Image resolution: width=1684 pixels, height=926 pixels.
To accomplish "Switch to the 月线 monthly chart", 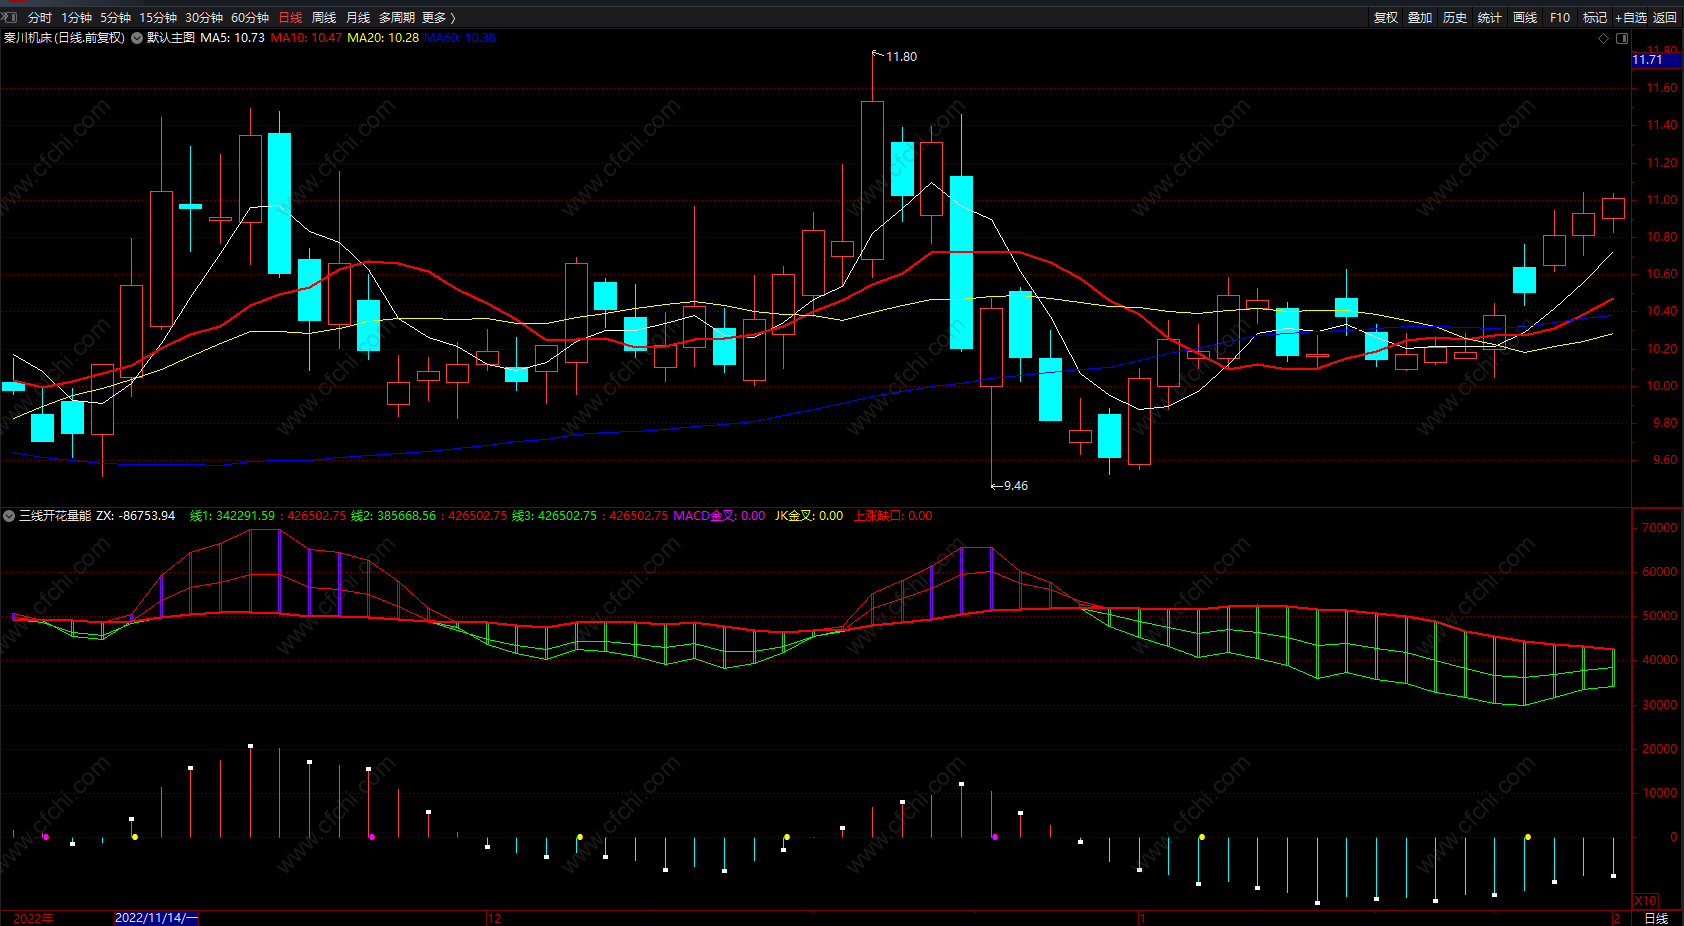I will point(358,18).
